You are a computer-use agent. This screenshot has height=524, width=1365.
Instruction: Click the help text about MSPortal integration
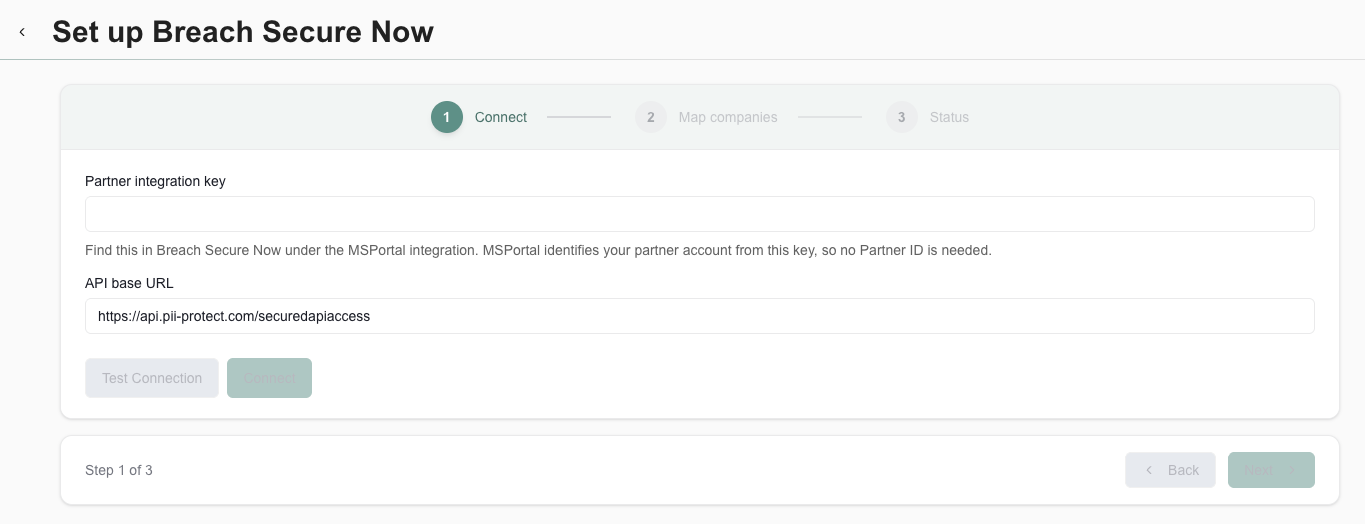tap(538, 250)
